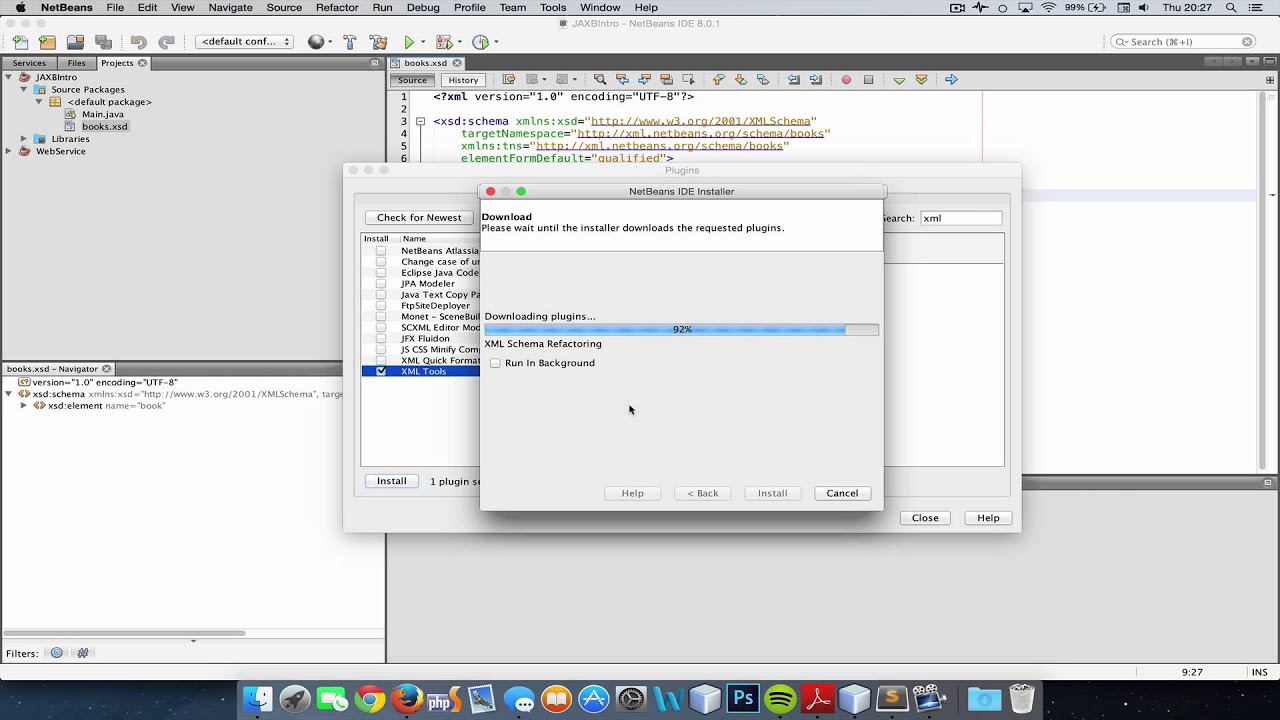Click the Find Selection magnifier in the editor toolbar

[x=600, y=80]
